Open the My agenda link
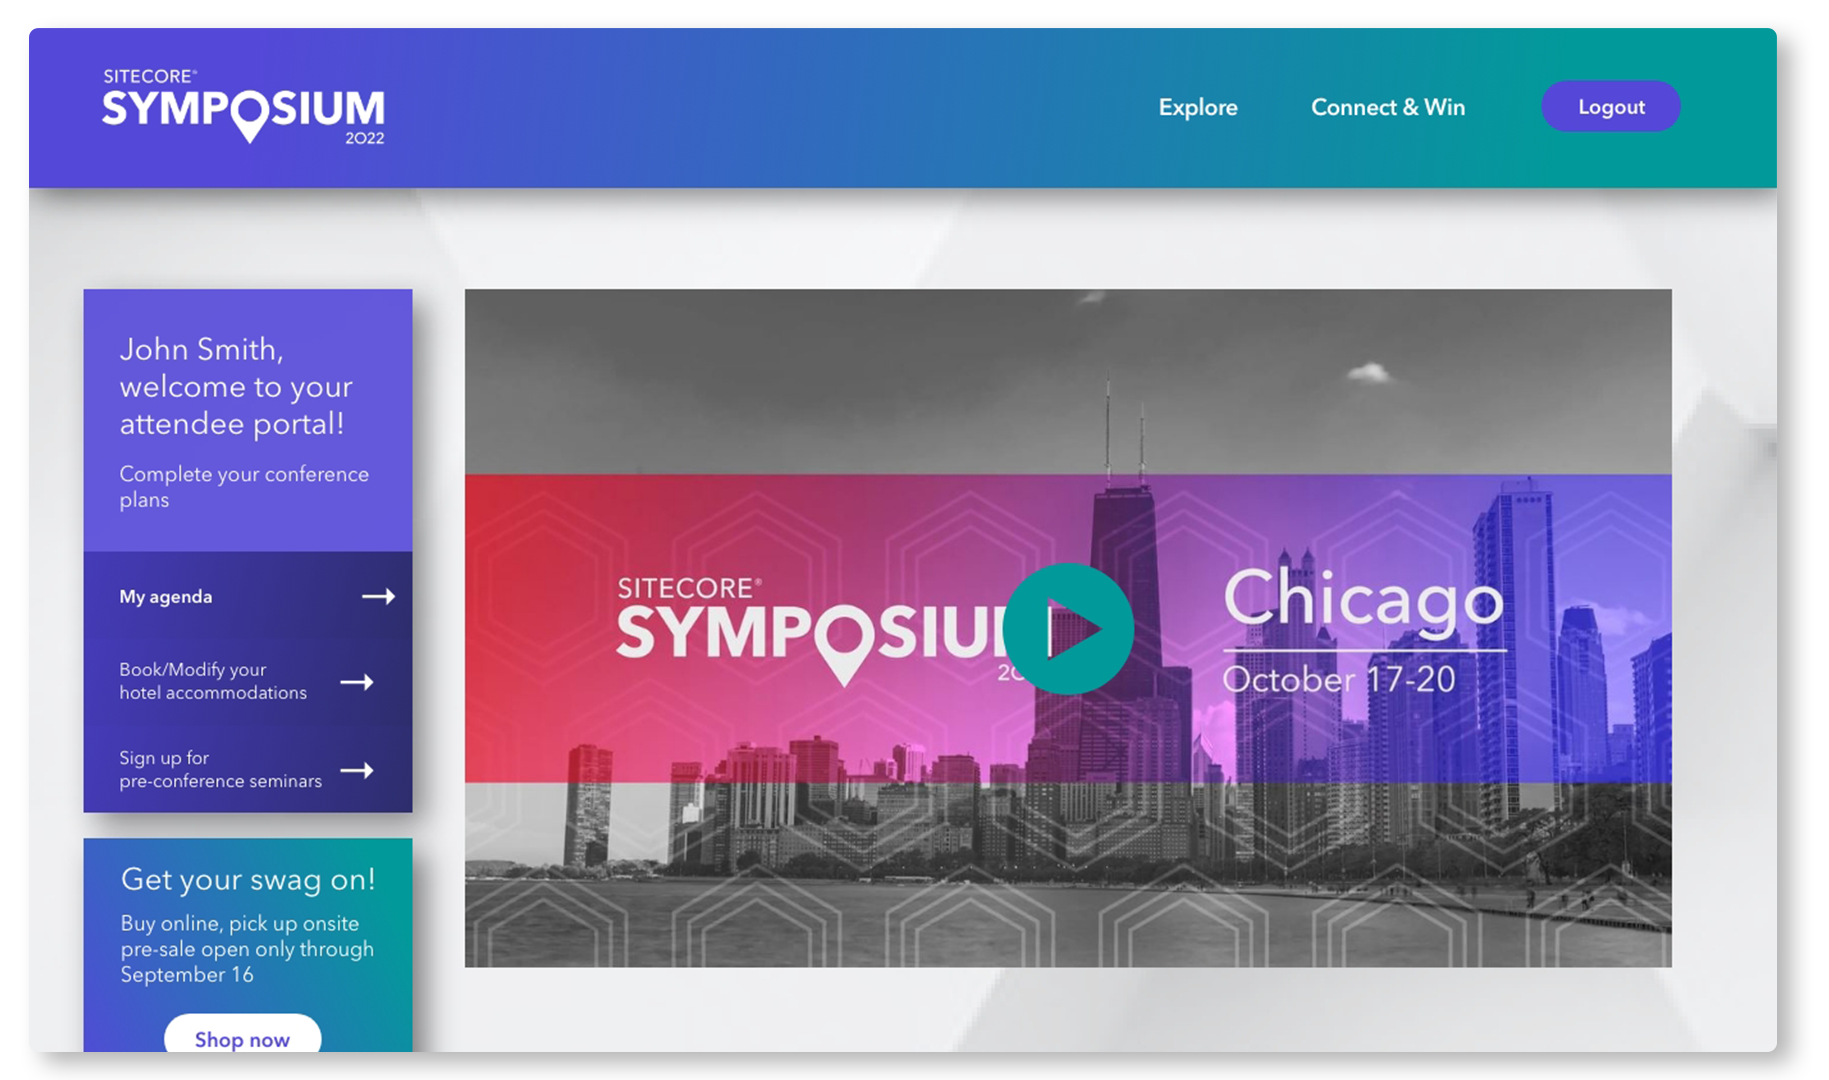 point(166,597)
